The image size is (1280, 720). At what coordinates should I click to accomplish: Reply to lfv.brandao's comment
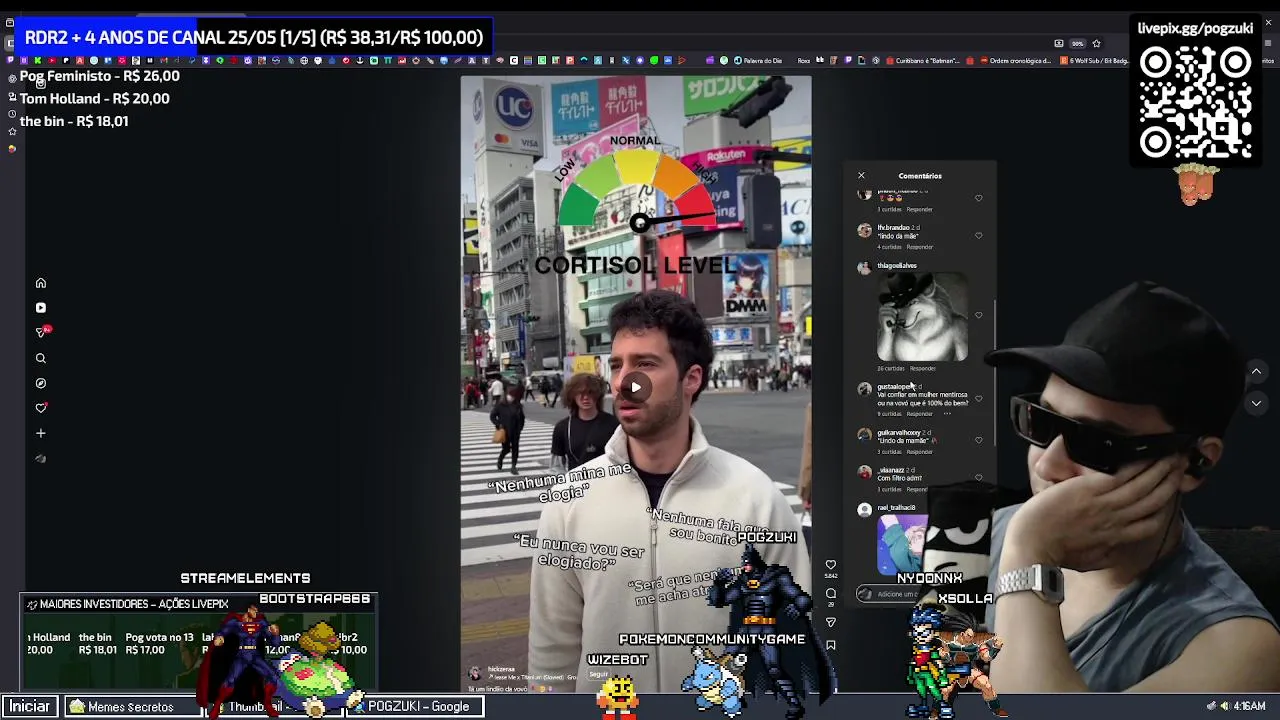[x=921, y=247]
